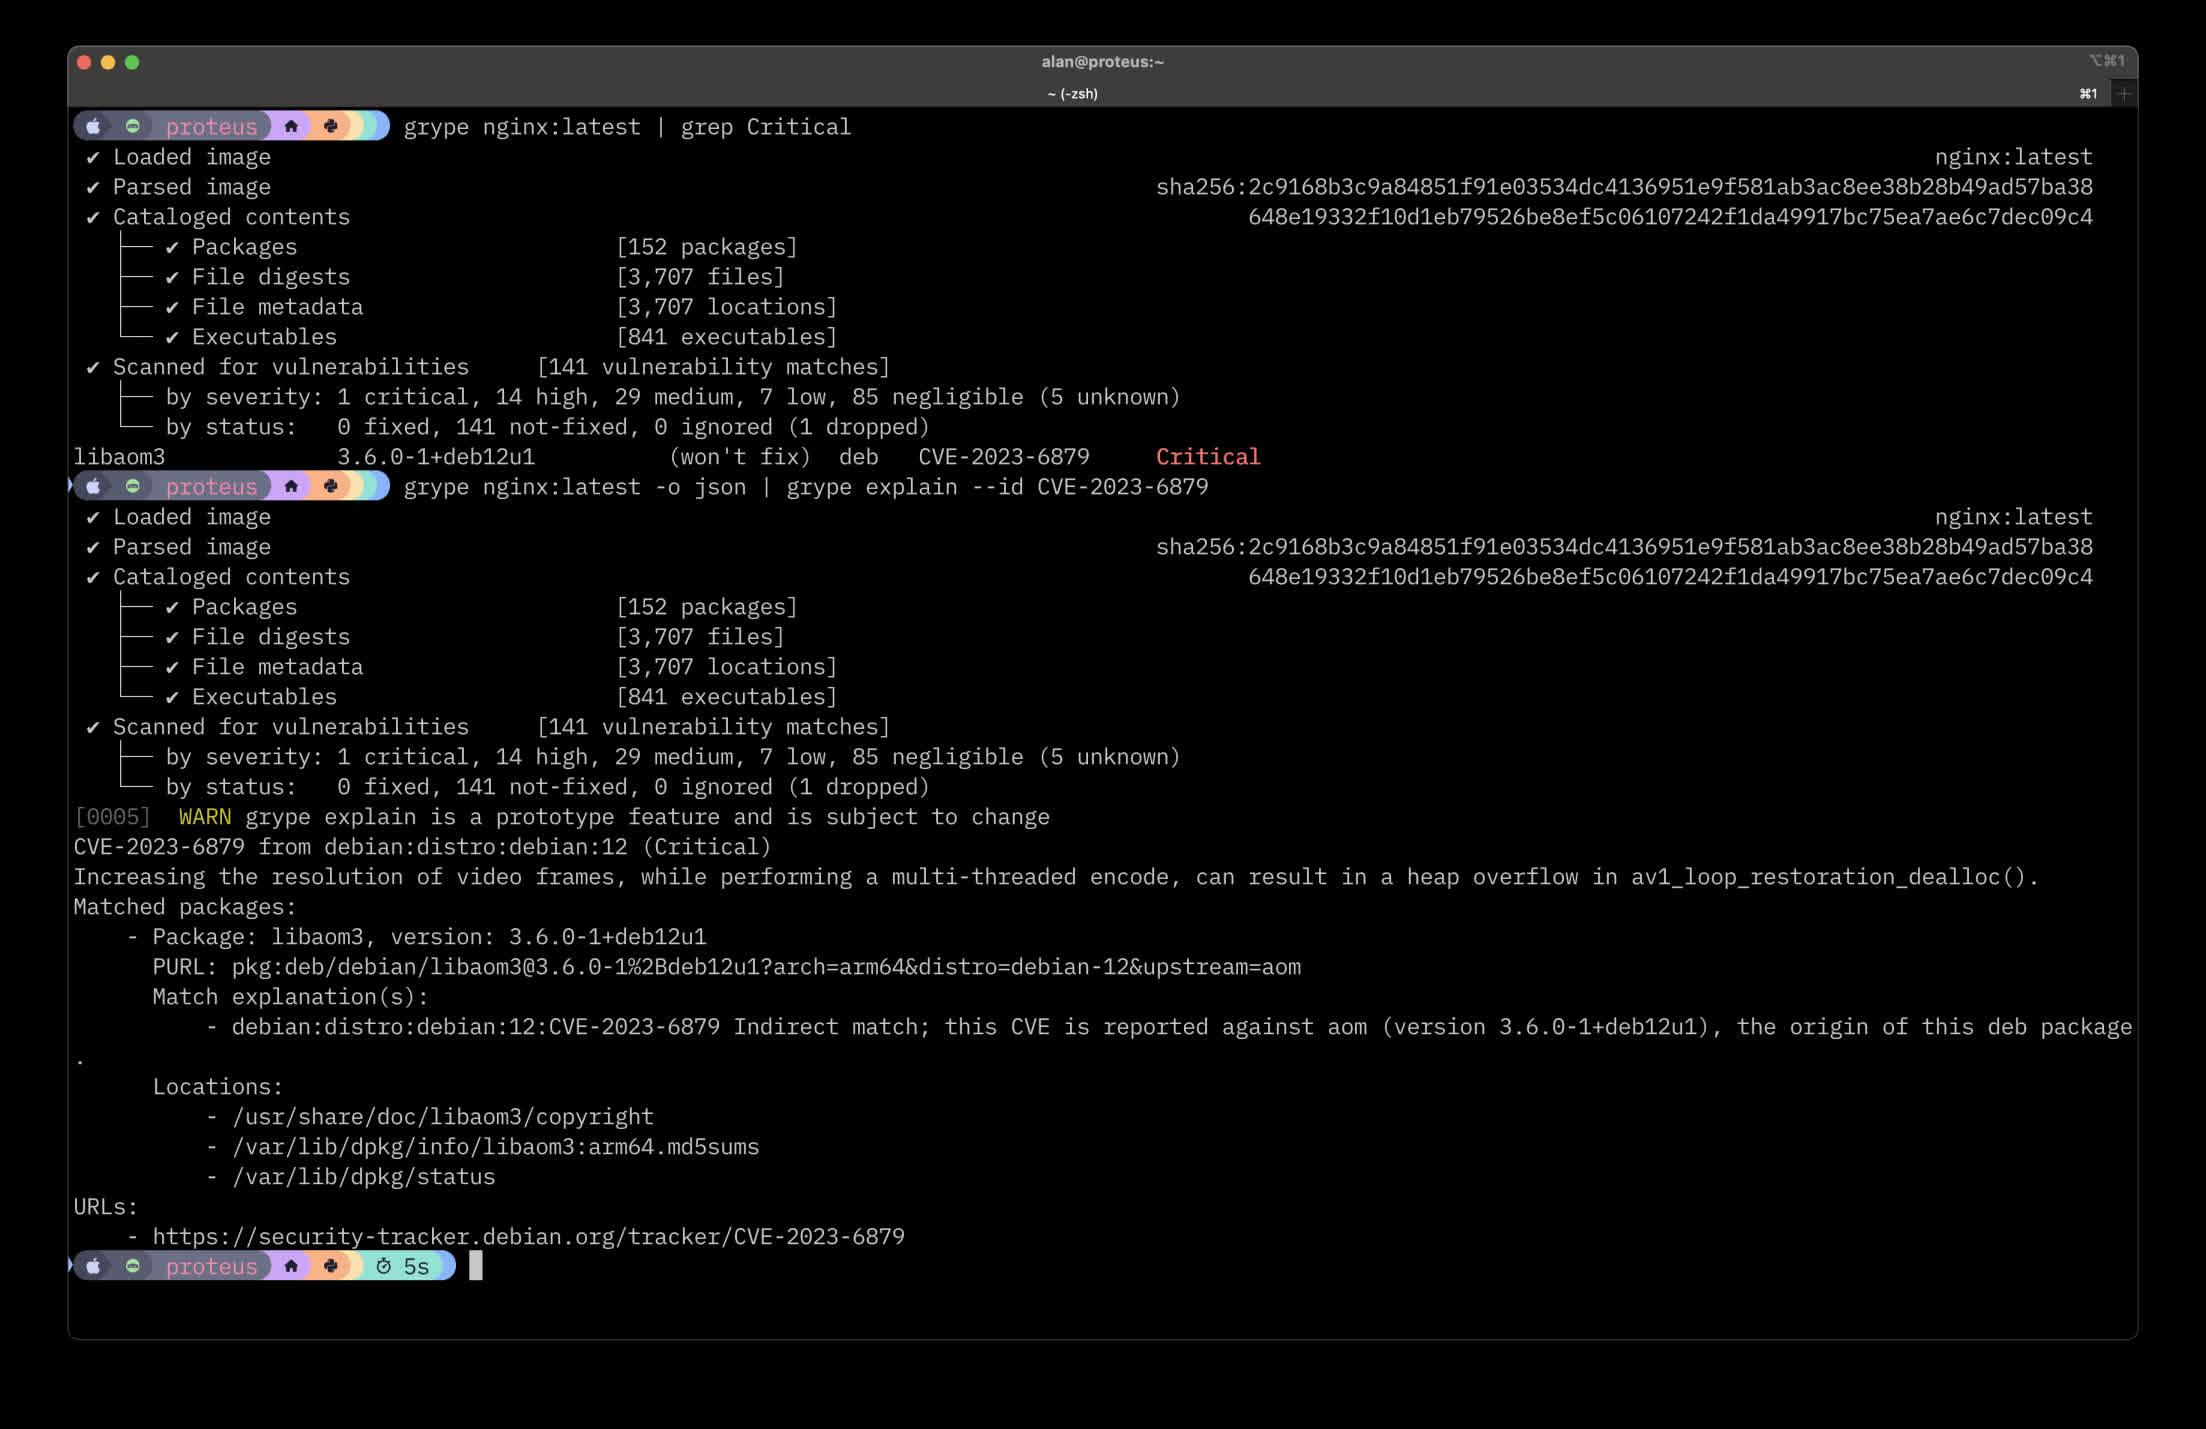Click the 'Indirect match' explanation line
This screenshot has width=2206, height=1429.
coord(1182,1027)
